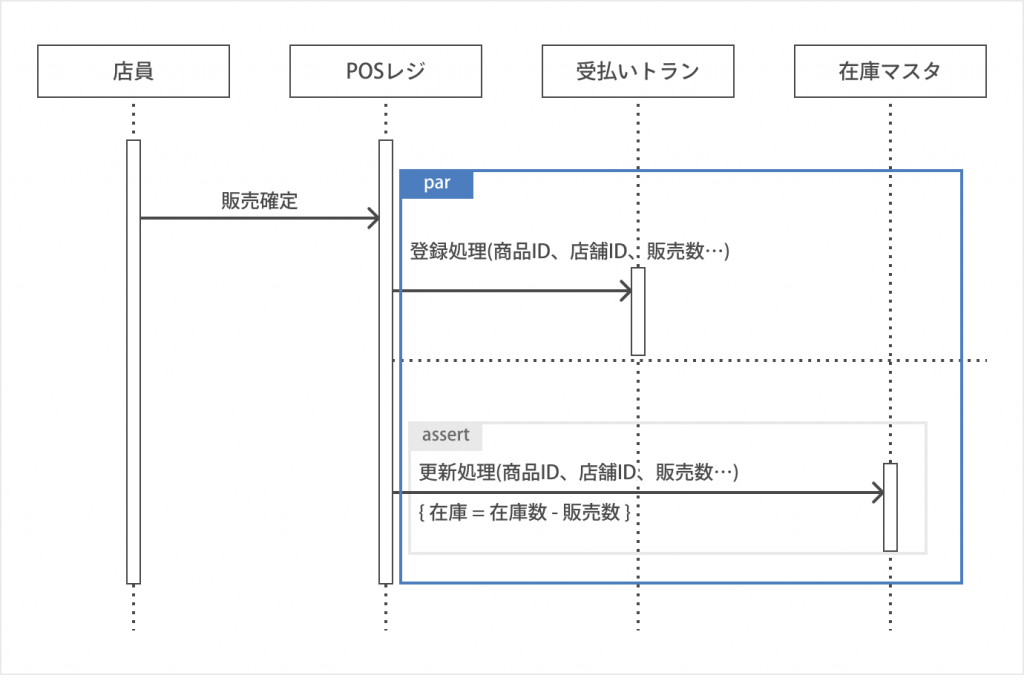Select the gray assert fragment label
The width and height of the screenshot is (1024, 675).
[446, 435]
